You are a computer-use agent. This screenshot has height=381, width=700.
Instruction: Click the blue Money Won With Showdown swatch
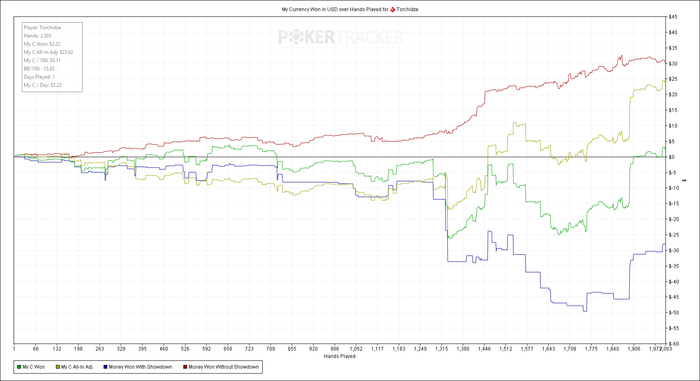coord(105,367)
